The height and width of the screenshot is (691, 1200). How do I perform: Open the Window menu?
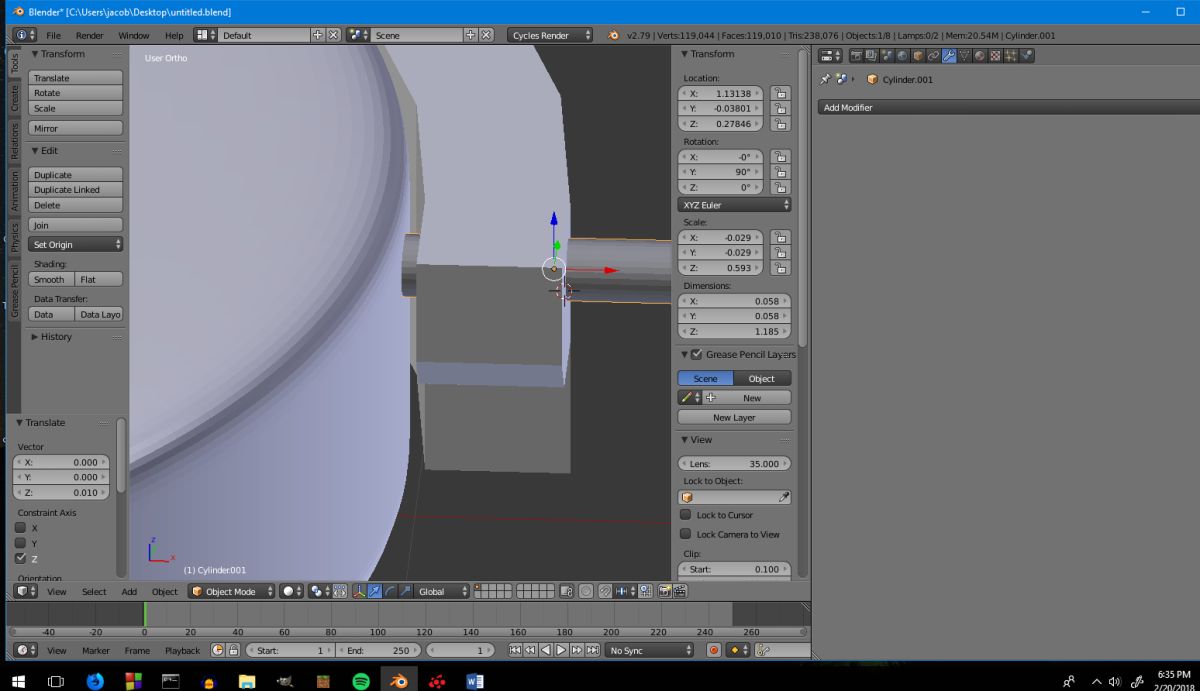click(x=133, y=35)
